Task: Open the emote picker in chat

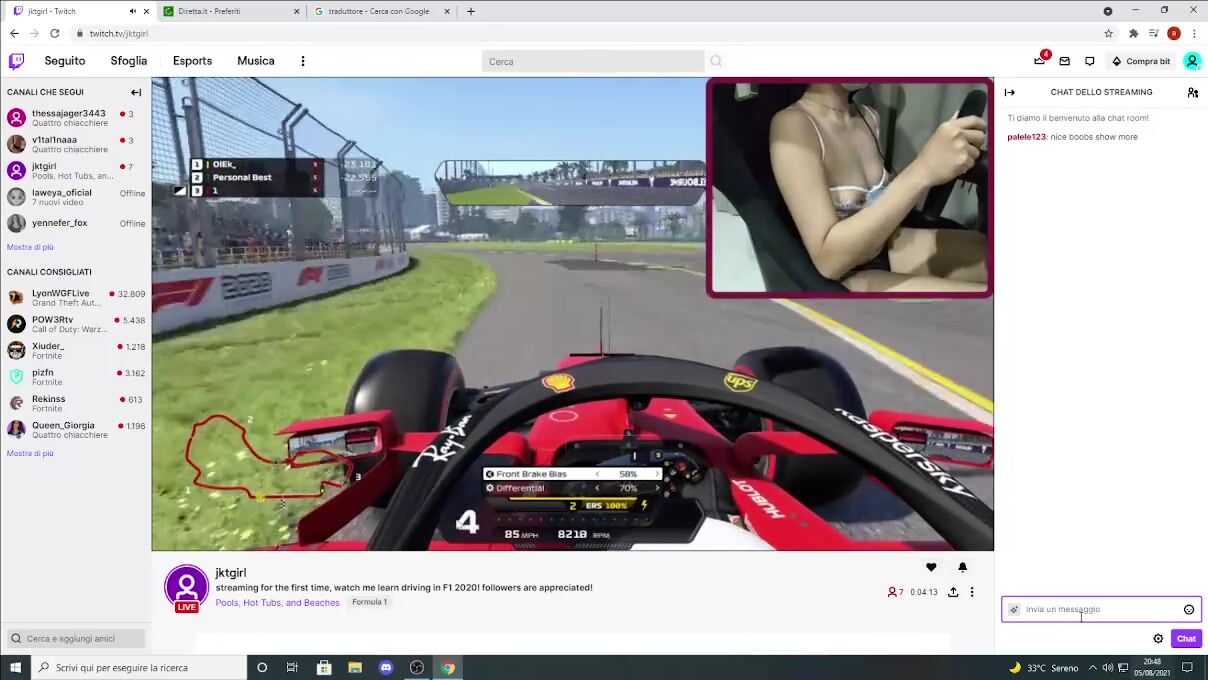Action: point(1189,609)
